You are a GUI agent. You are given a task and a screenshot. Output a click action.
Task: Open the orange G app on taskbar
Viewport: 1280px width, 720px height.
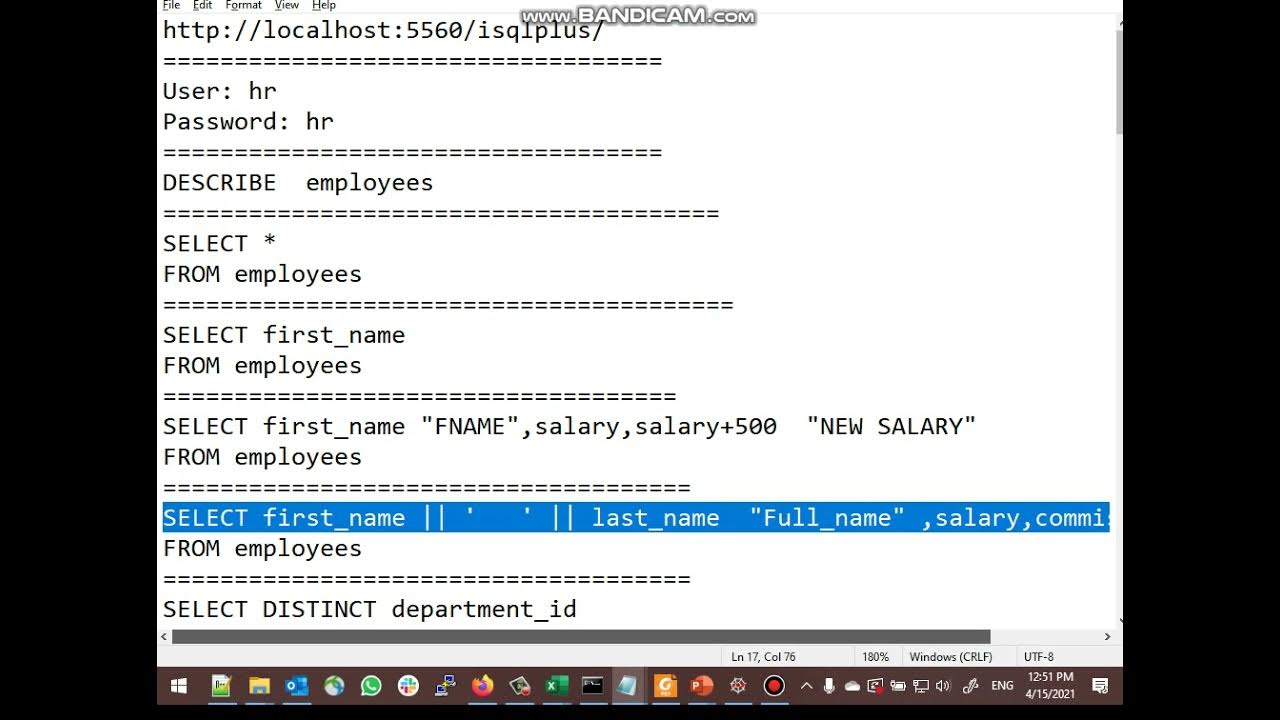pos(665,686)
